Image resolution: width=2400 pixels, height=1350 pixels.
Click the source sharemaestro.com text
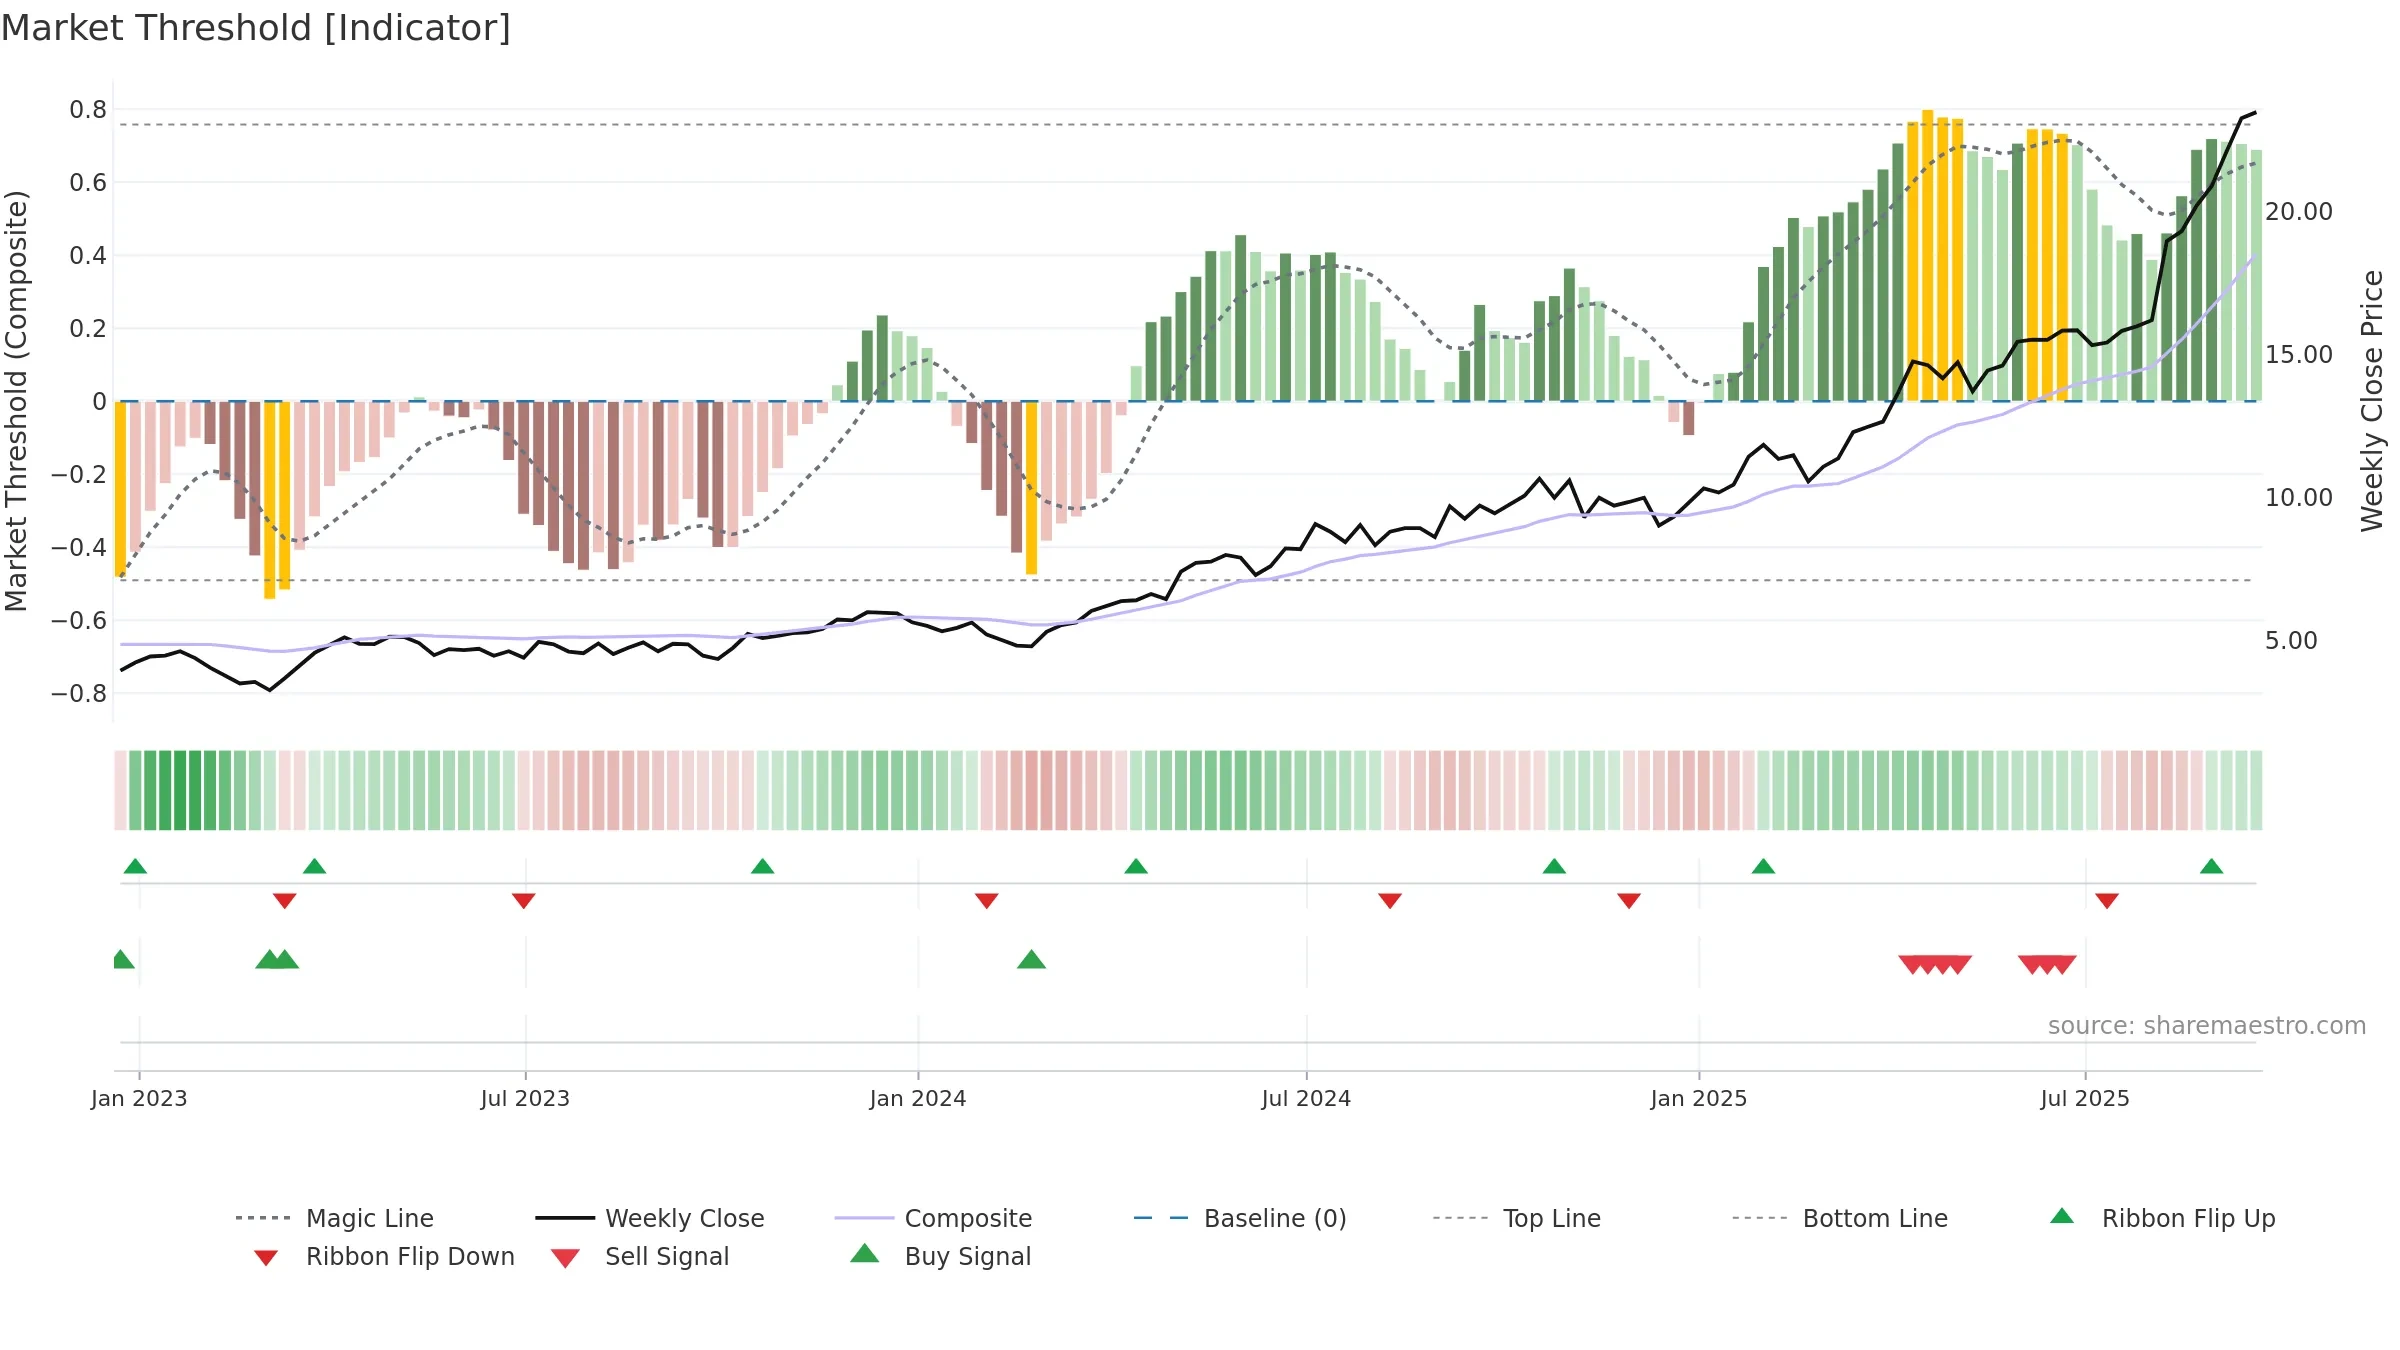[2206, 1026]
